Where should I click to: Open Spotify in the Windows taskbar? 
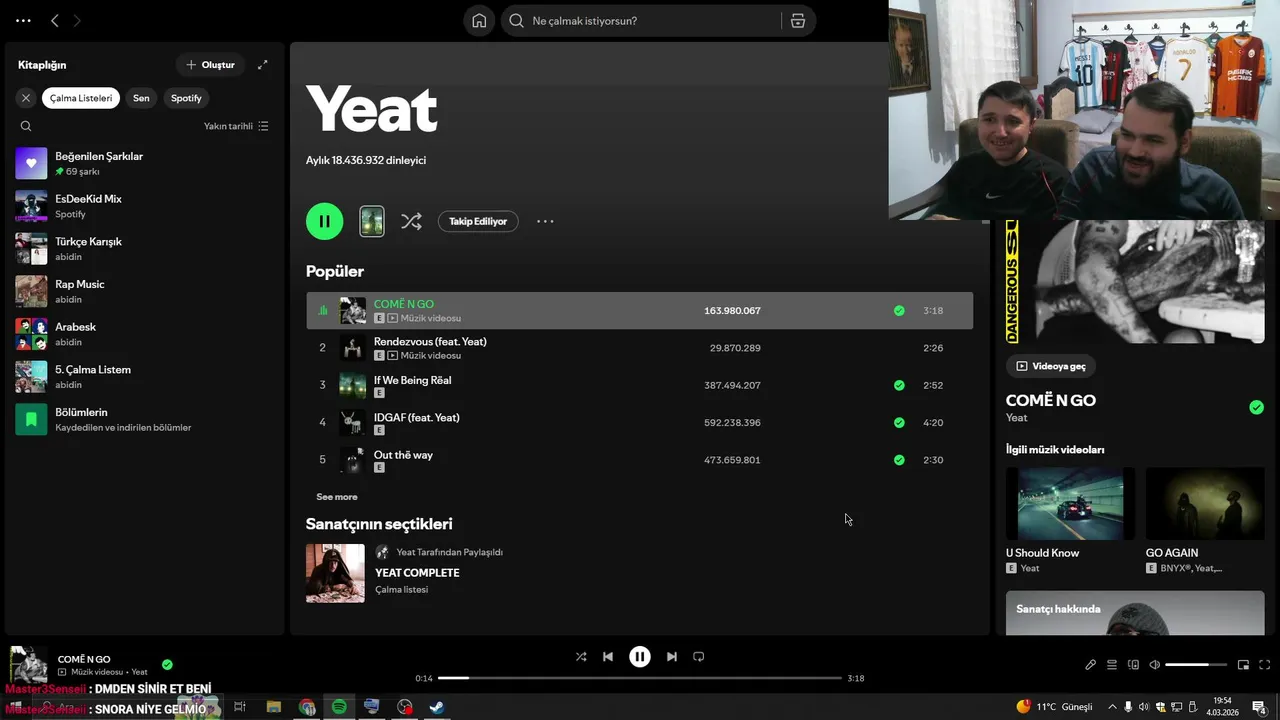coord(339,706)
